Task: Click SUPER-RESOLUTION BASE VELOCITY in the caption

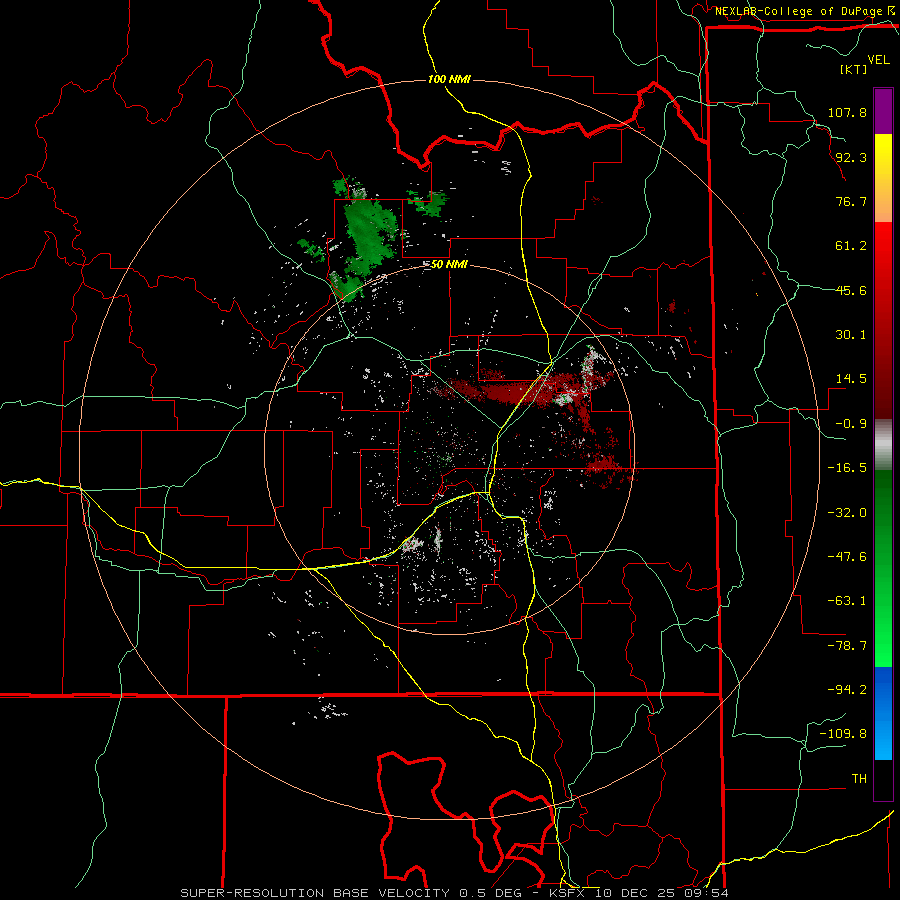Action: (315, 893)
